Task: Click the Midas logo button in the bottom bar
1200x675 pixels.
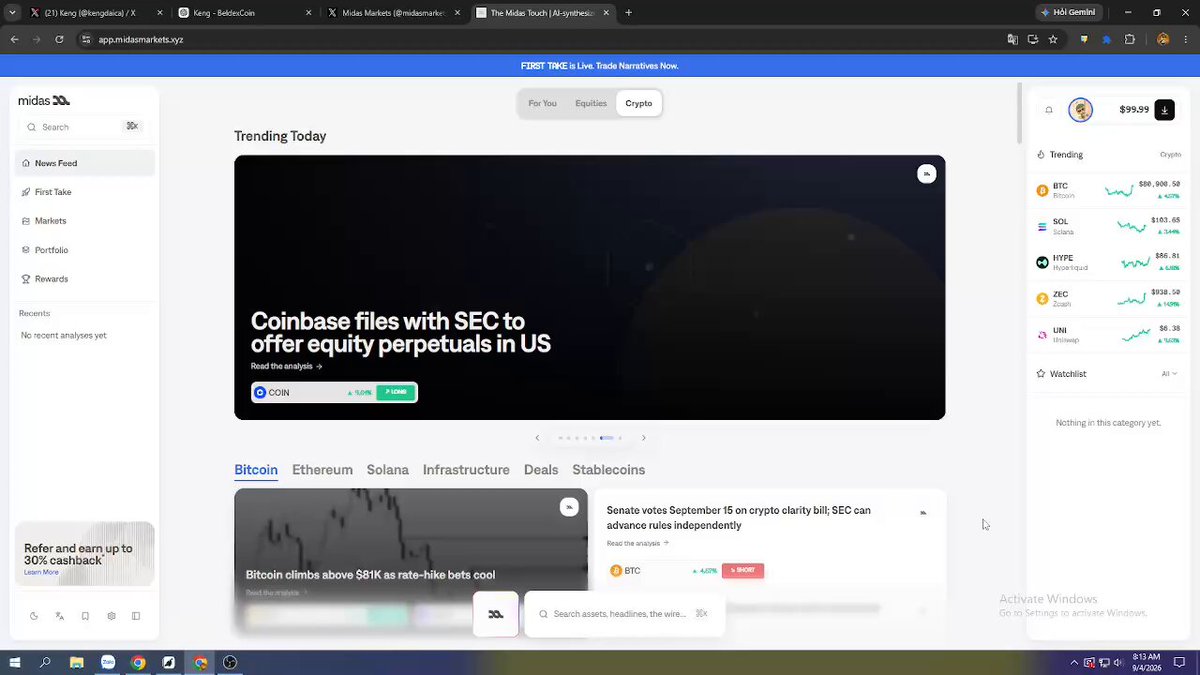Action: click(x=496, y=614)
